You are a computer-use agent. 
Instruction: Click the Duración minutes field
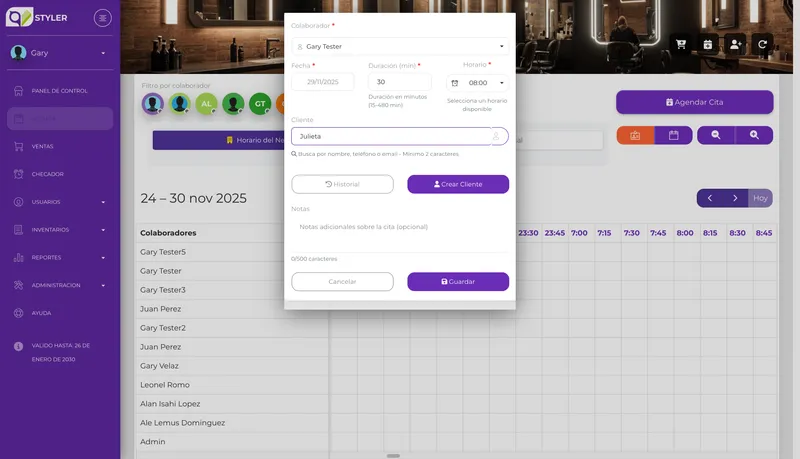coord(400,82)
